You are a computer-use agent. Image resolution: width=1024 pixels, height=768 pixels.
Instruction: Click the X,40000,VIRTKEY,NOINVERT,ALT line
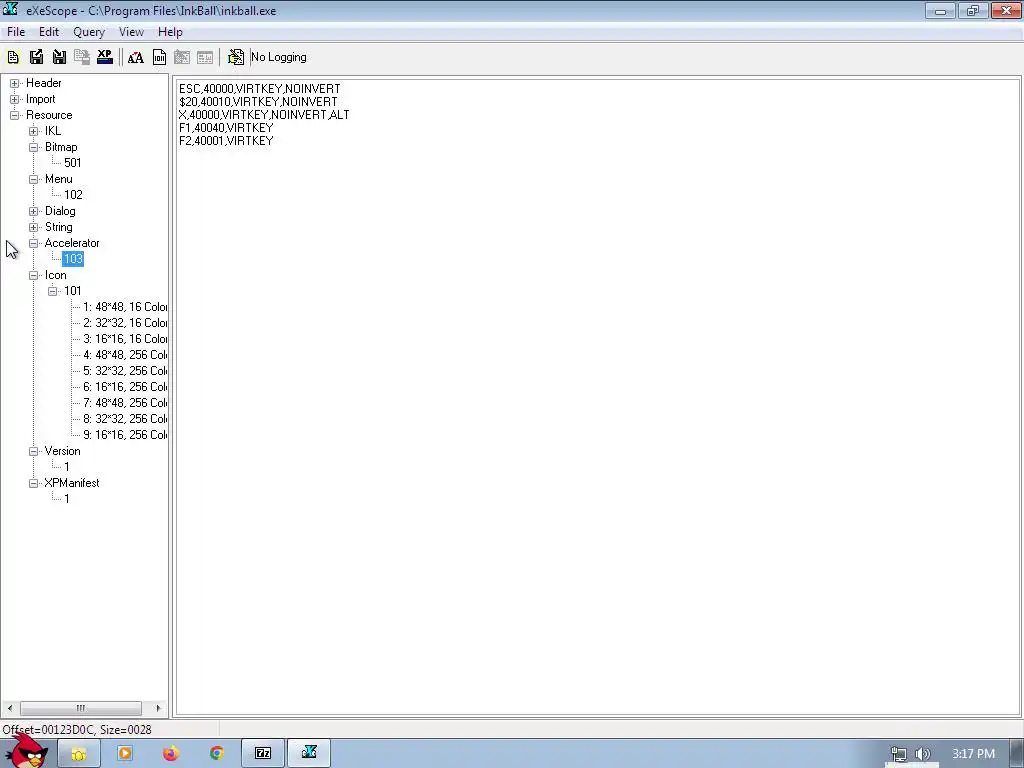(264, 115)
